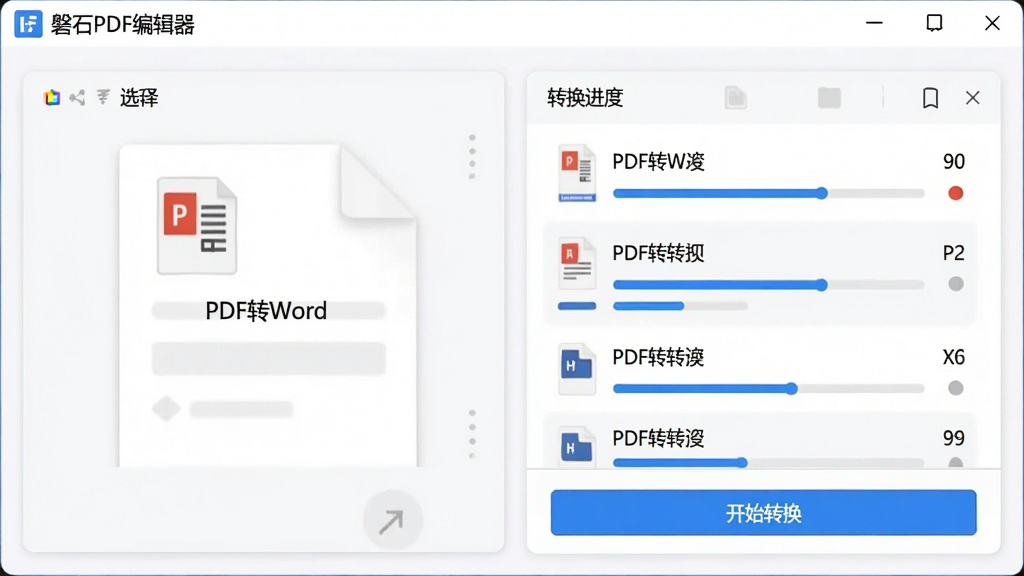1024x576 pixels.
Task: Click the value P2
Action: (x=953, y=253)
